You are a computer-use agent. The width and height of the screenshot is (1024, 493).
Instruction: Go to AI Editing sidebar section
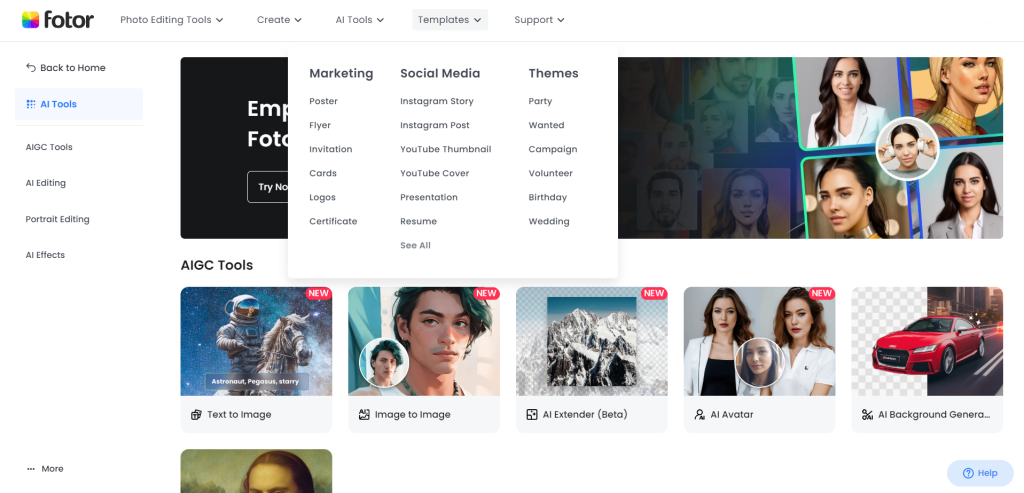pyautogui.click(x=46, y=183)
